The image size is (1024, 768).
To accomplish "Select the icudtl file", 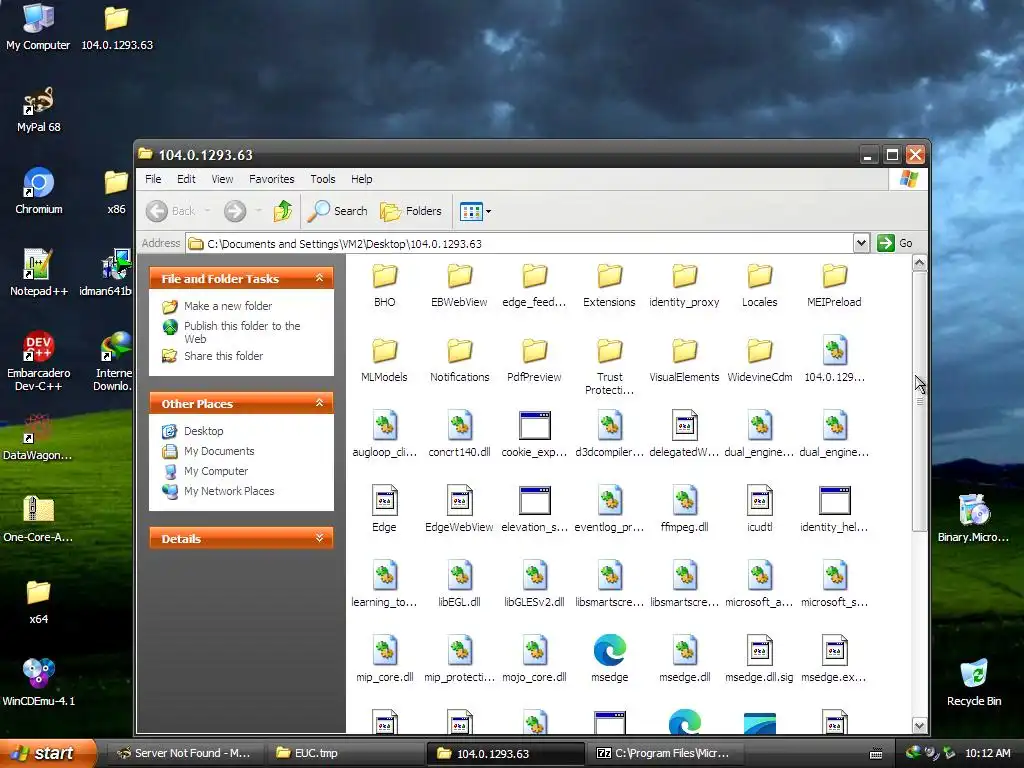I will pyautogui.click(x=760, y=509).
